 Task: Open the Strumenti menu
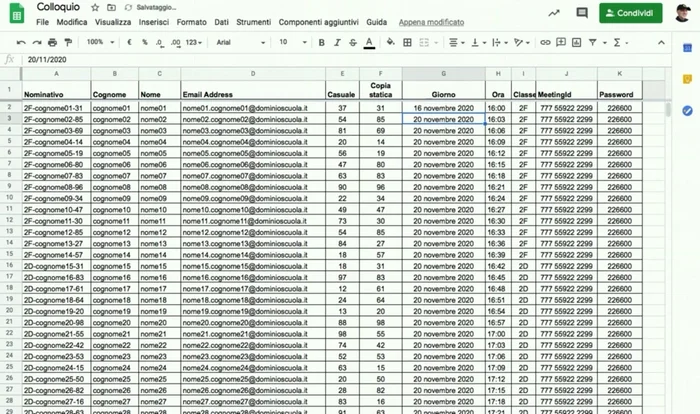254,22
